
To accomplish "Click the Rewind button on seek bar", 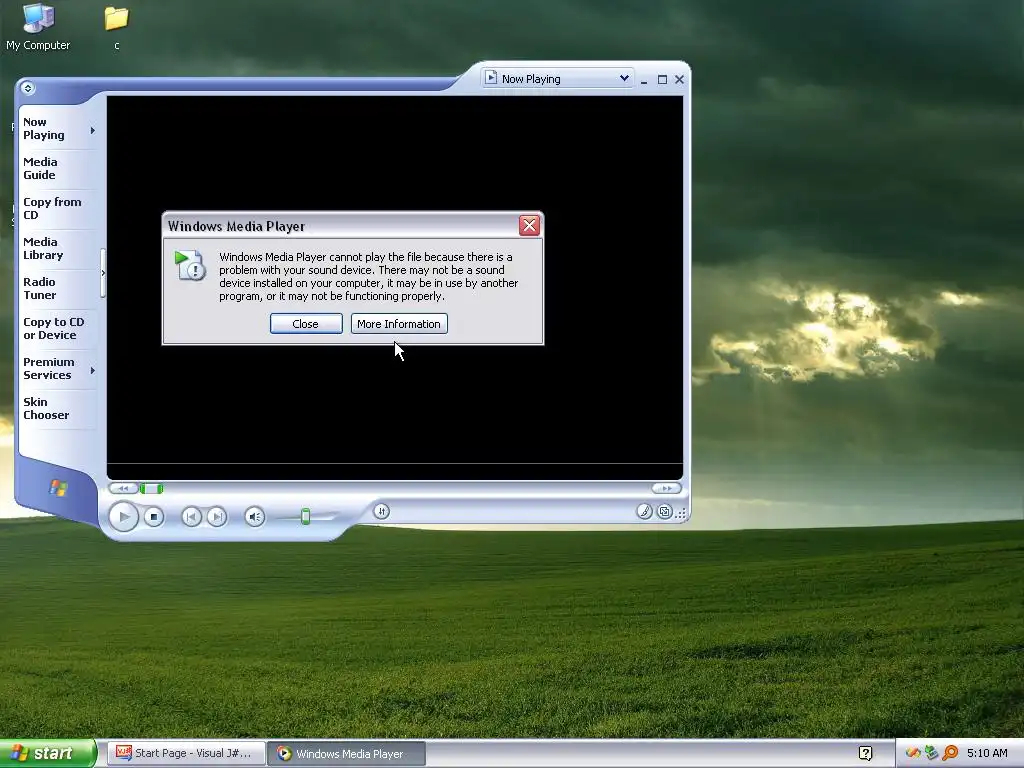I will [123, 488].
